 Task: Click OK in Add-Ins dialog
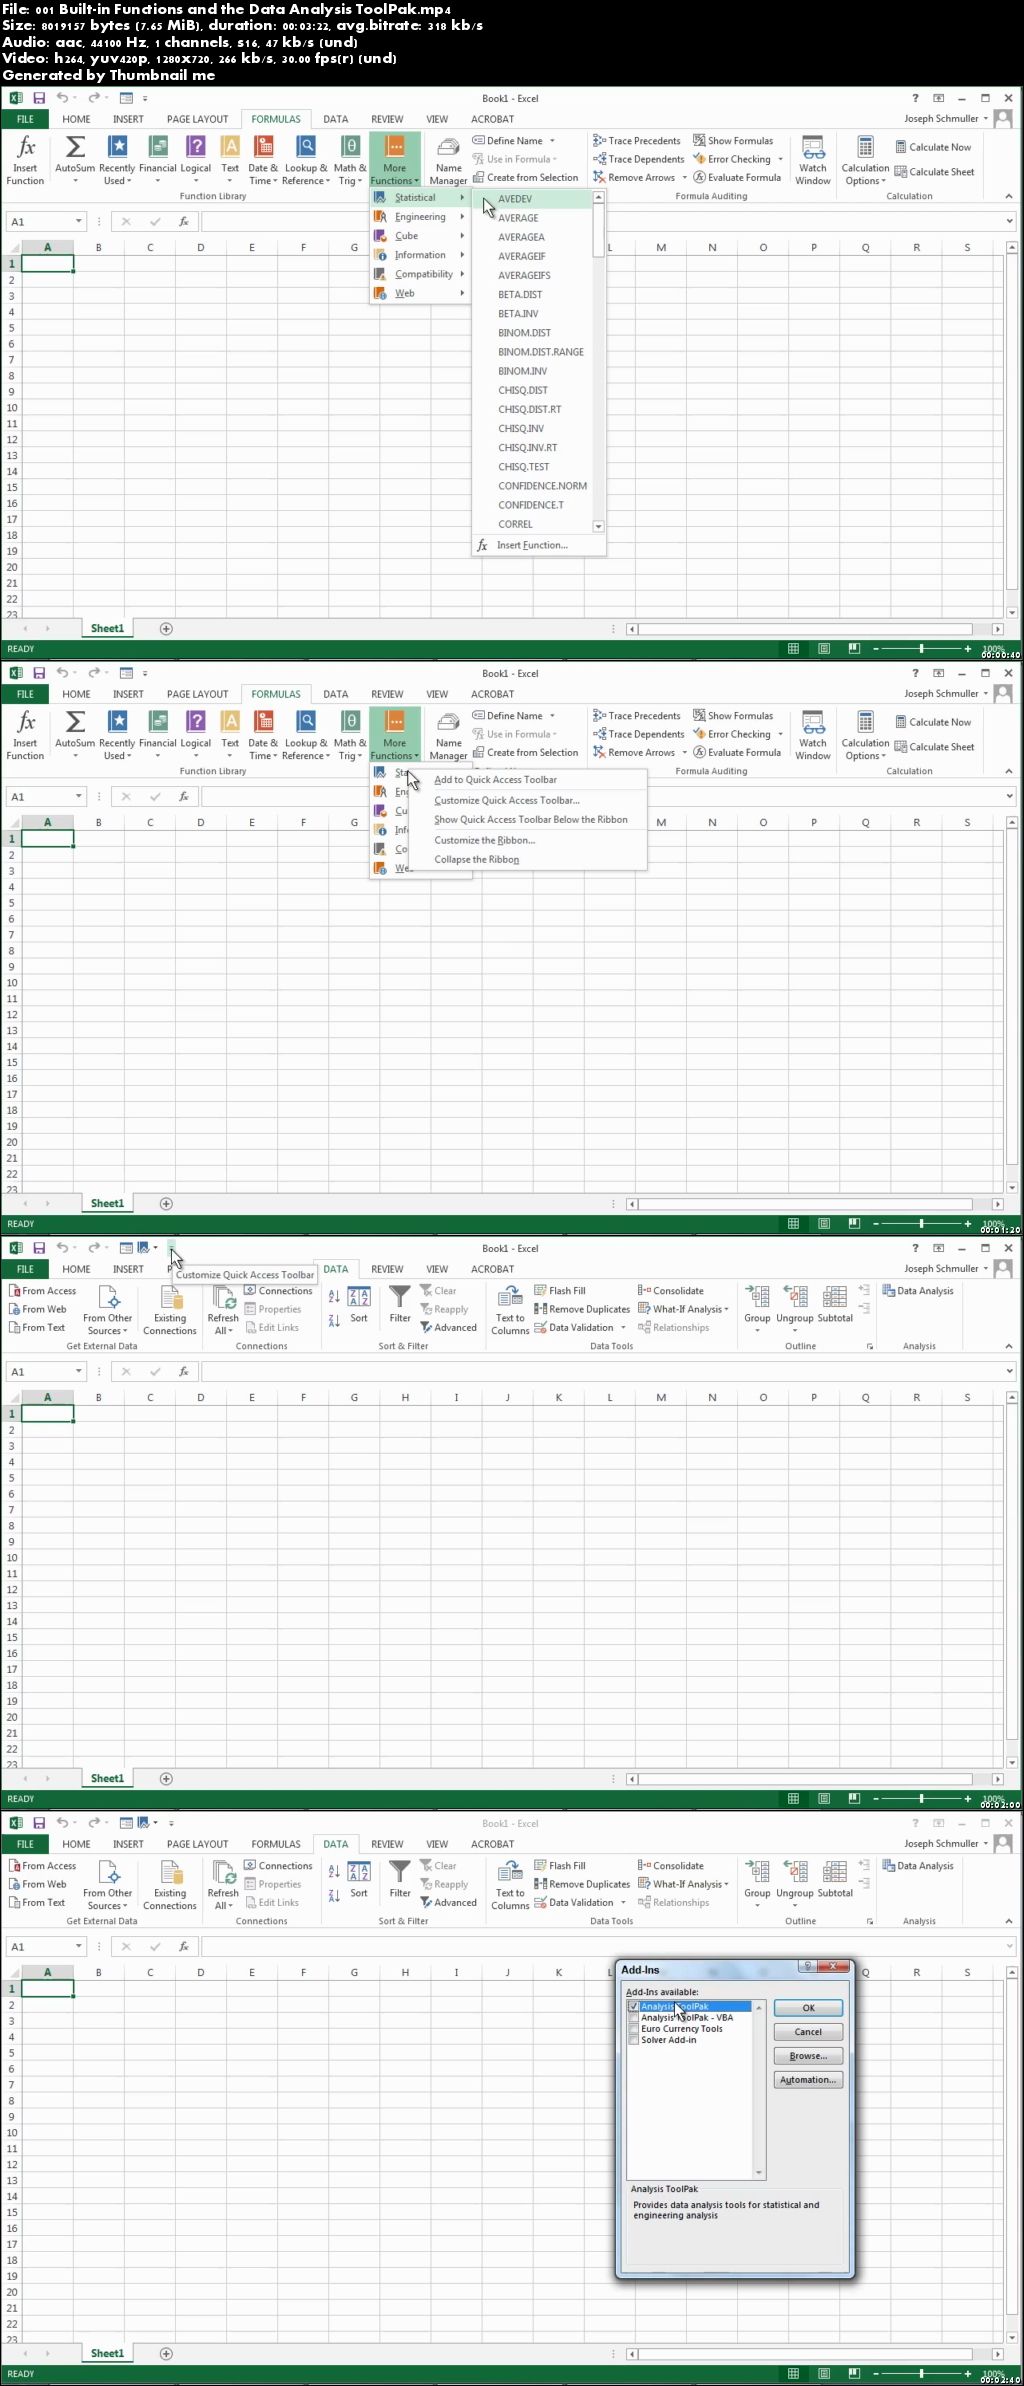808,2008
